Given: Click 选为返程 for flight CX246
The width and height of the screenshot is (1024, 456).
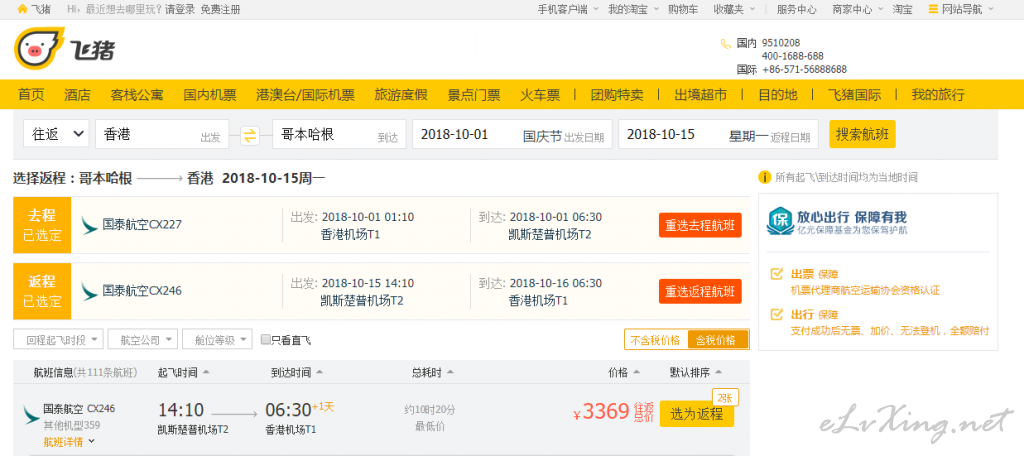Looking at the screenshot, I should tap(697, 414).
